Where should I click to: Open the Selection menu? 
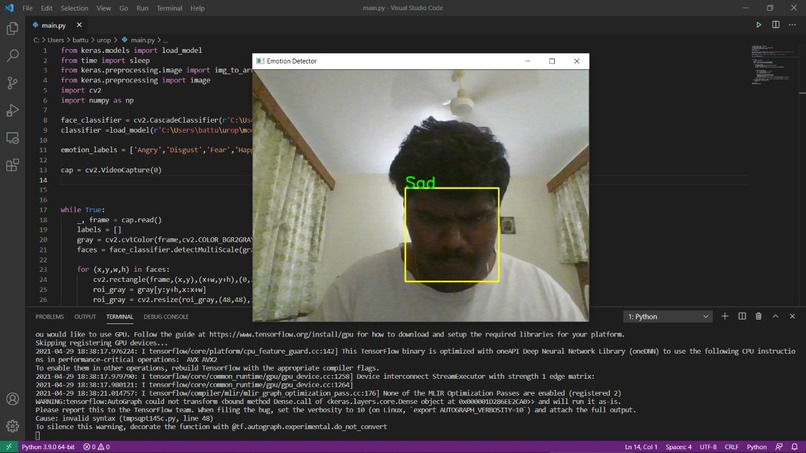pyautogui.click(x=74, y=8)
